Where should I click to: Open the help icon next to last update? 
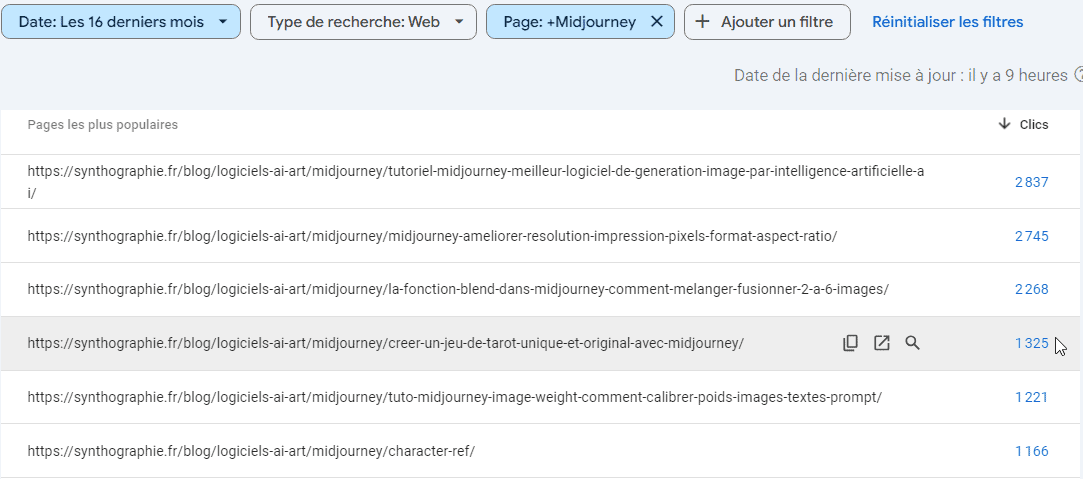[x=1079, y=75]
